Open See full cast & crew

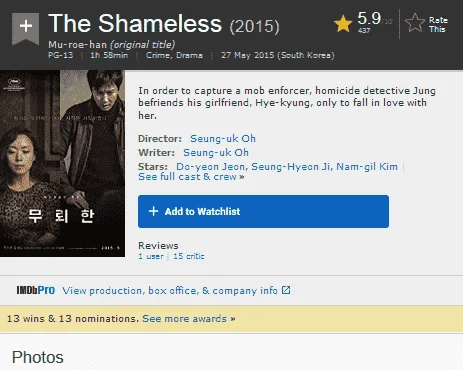tap(191, 177)
